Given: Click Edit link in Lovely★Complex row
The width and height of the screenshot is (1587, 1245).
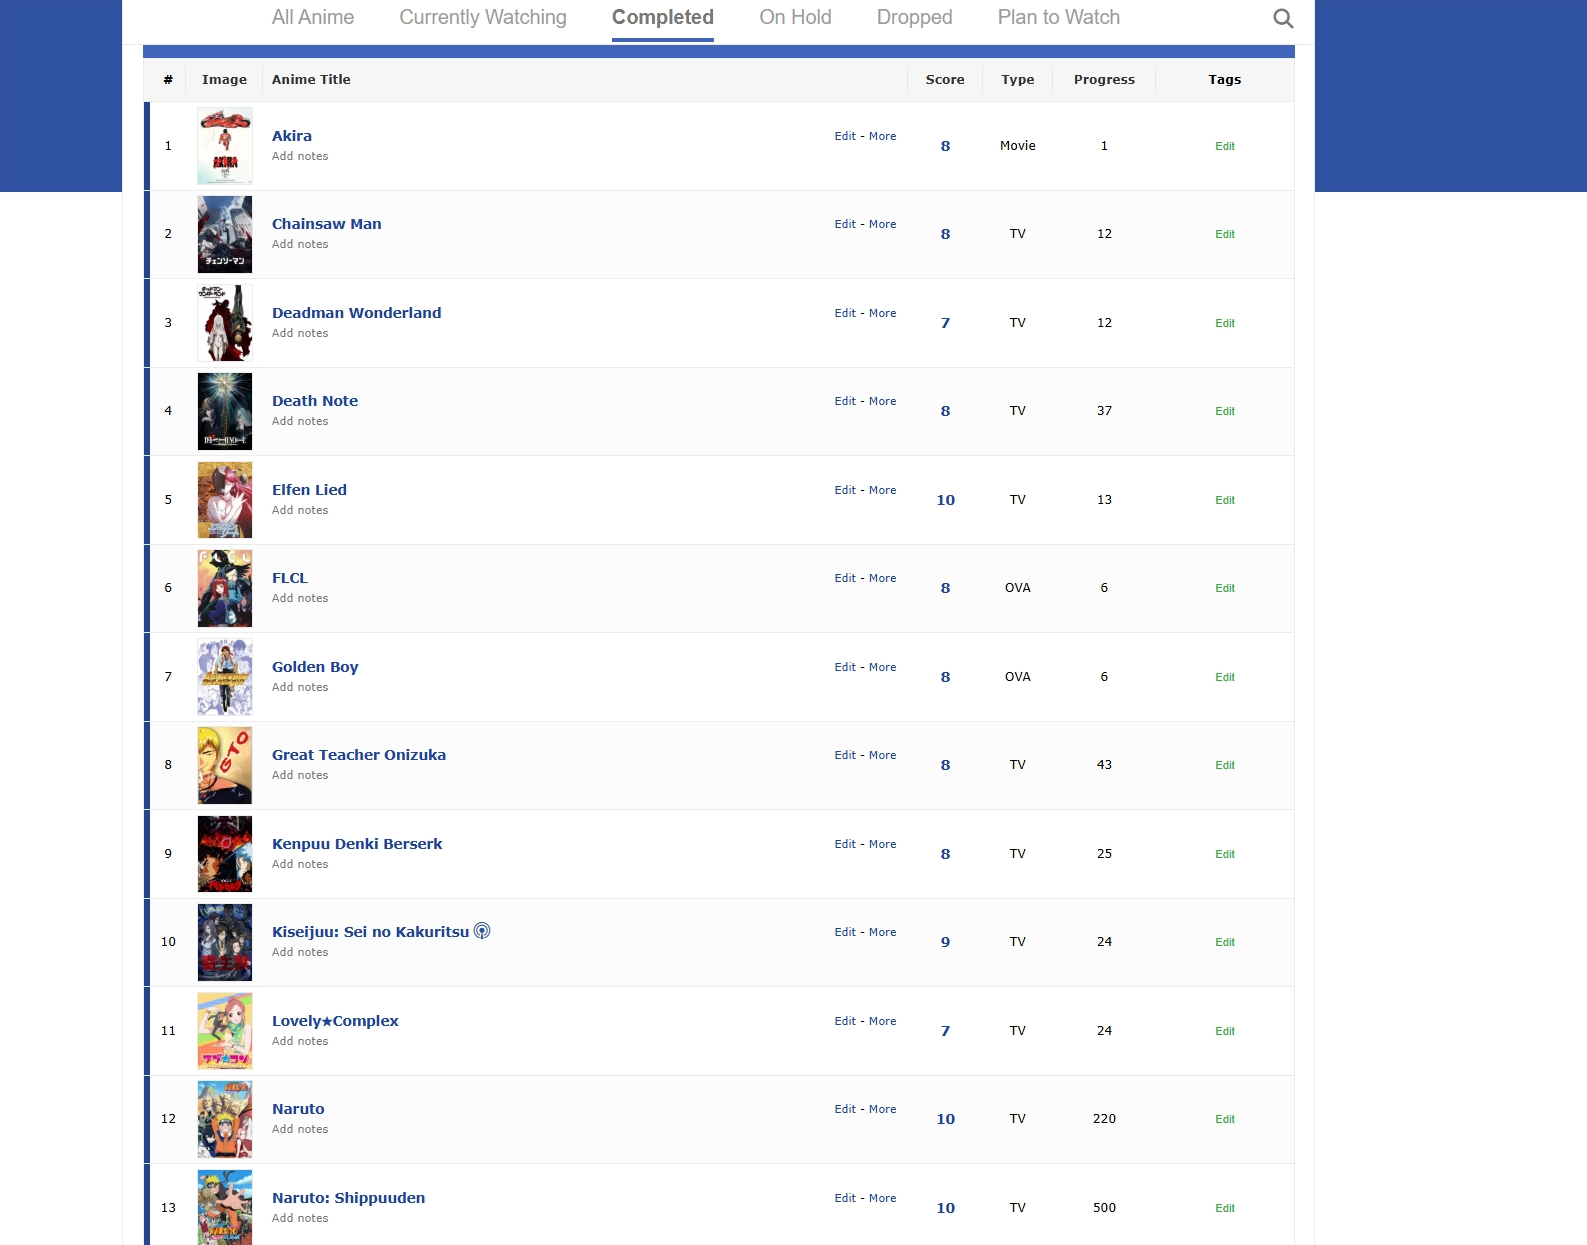Looking at the screenshot, I should 845,1021.
